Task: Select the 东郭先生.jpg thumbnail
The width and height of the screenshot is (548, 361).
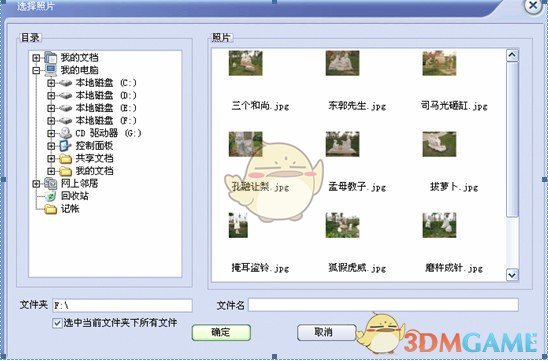Action: click(x=342, y=63)
